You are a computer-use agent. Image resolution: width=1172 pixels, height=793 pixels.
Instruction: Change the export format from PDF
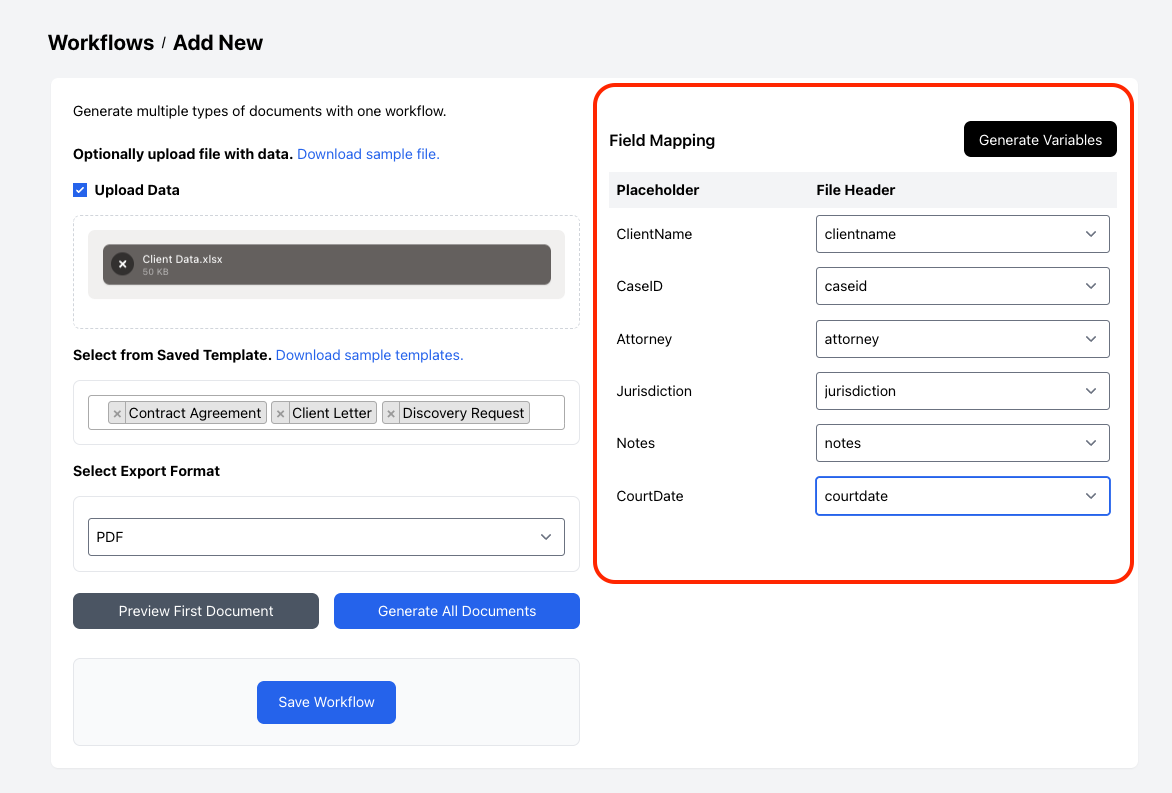326,536
